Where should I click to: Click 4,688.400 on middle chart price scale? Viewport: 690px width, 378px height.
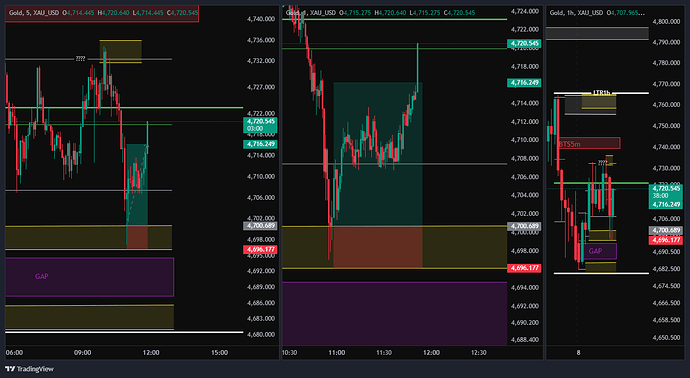[525, 339]
